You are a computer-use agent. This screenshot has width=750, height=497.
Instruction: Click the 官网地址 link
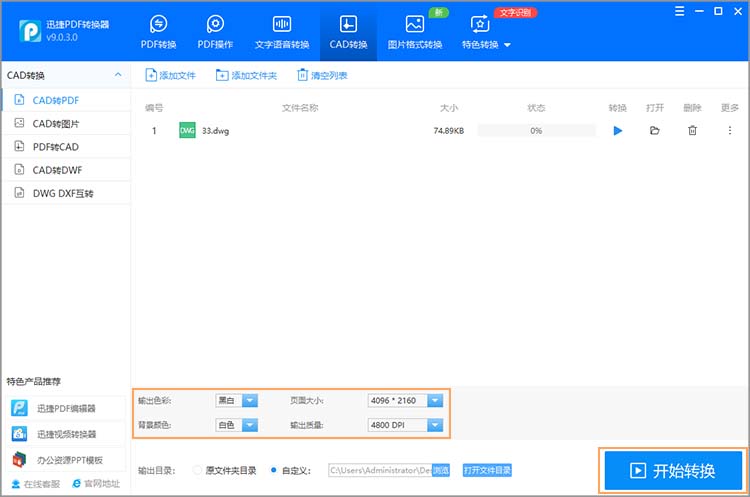96,484
